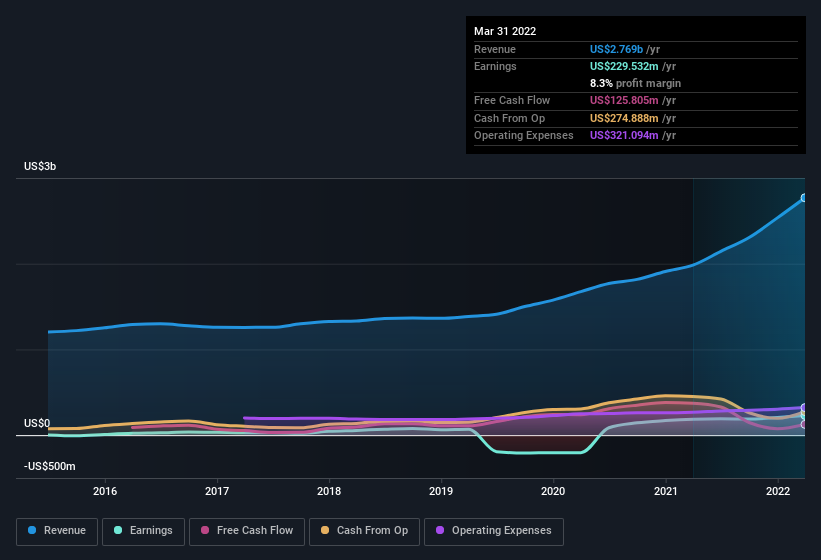Image resolution: width=821 pixels, height=560 pixels.
Task: Click the 8.3% profit margin text
Action: tap(635, 83)
